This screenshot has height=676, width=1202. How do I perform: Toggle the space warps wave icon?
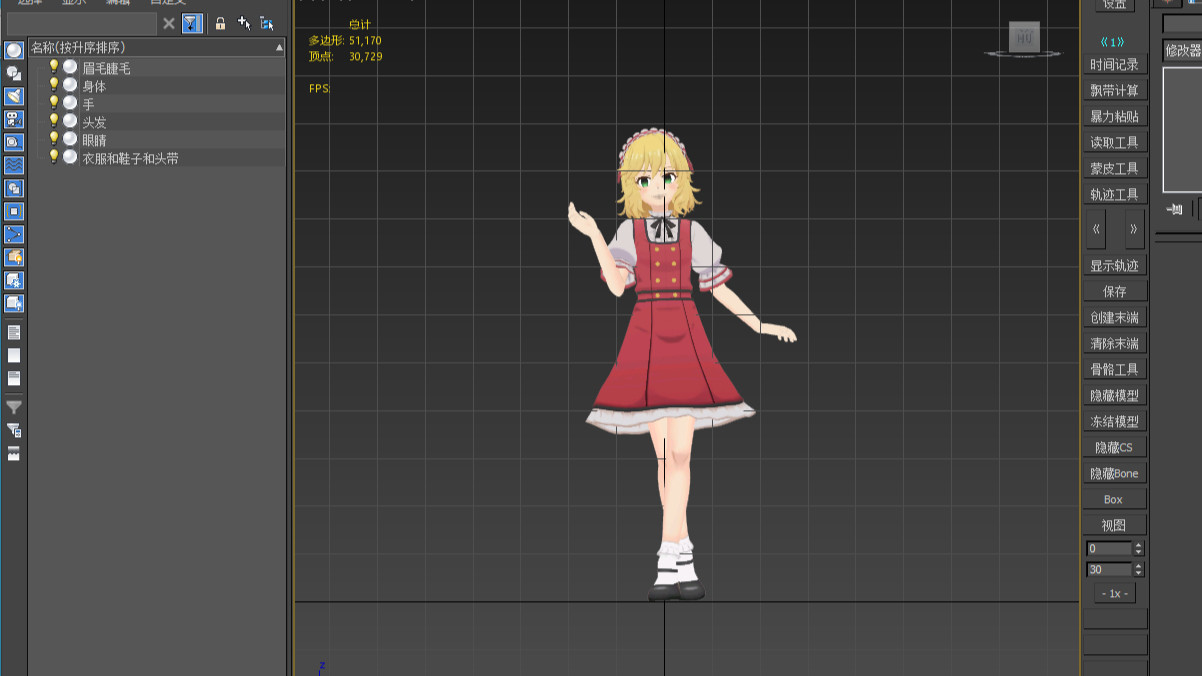(x=14, y=165)
